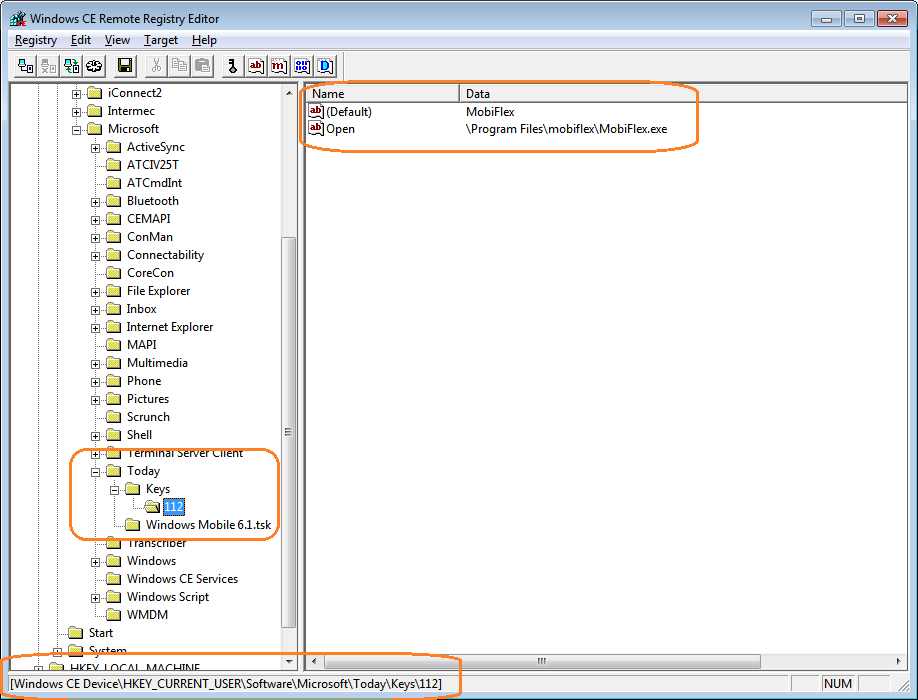Click the values pane scroll left arrow
918x700 pixels.
coord(314,661)
